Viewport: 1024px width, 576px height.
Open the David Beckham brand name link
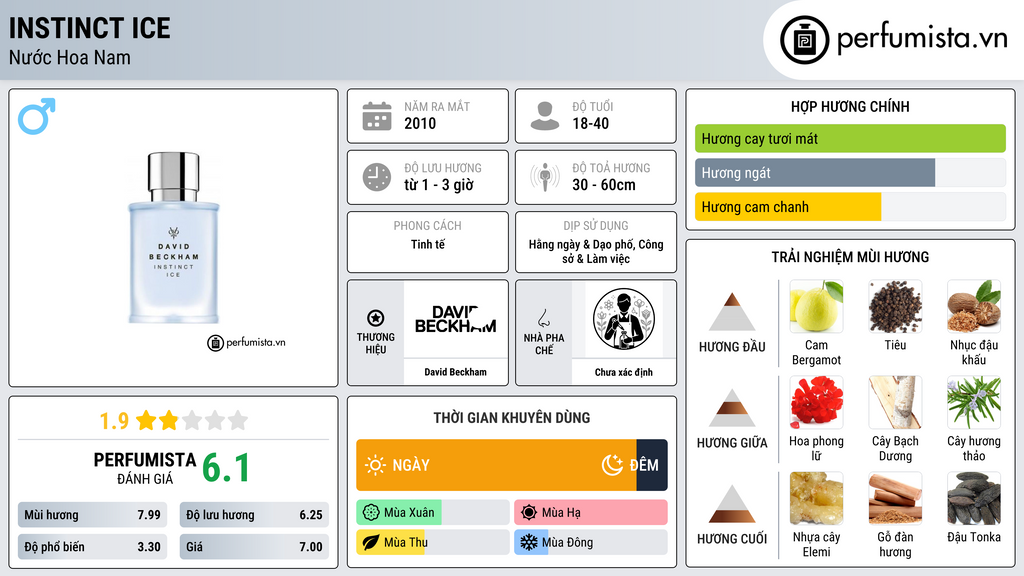click(455, 372)
